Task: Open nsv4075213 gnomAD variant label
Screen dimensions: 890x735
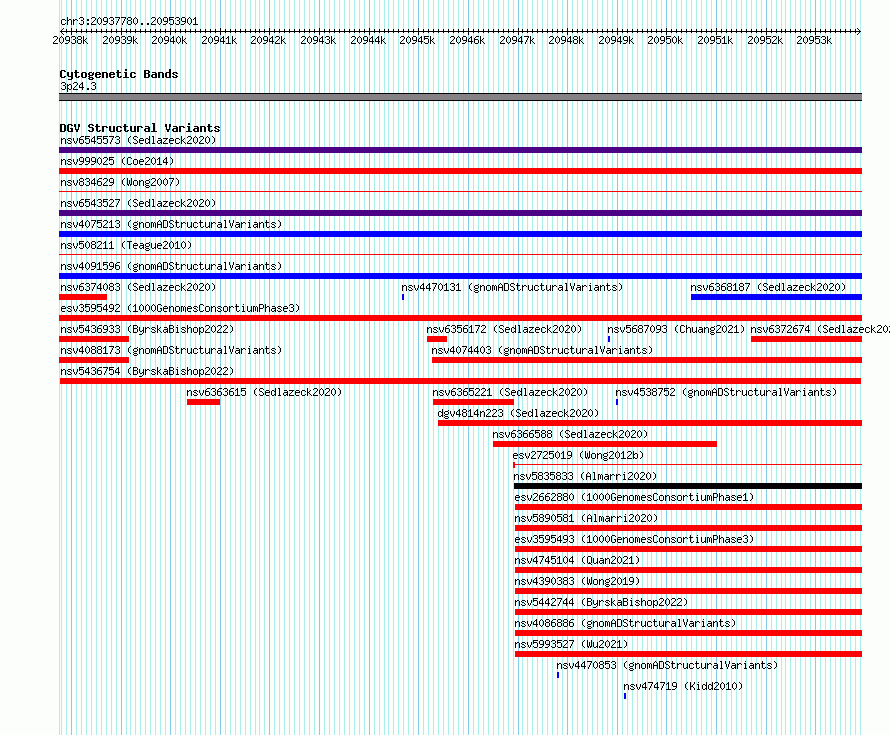Action: pos(171,224)
